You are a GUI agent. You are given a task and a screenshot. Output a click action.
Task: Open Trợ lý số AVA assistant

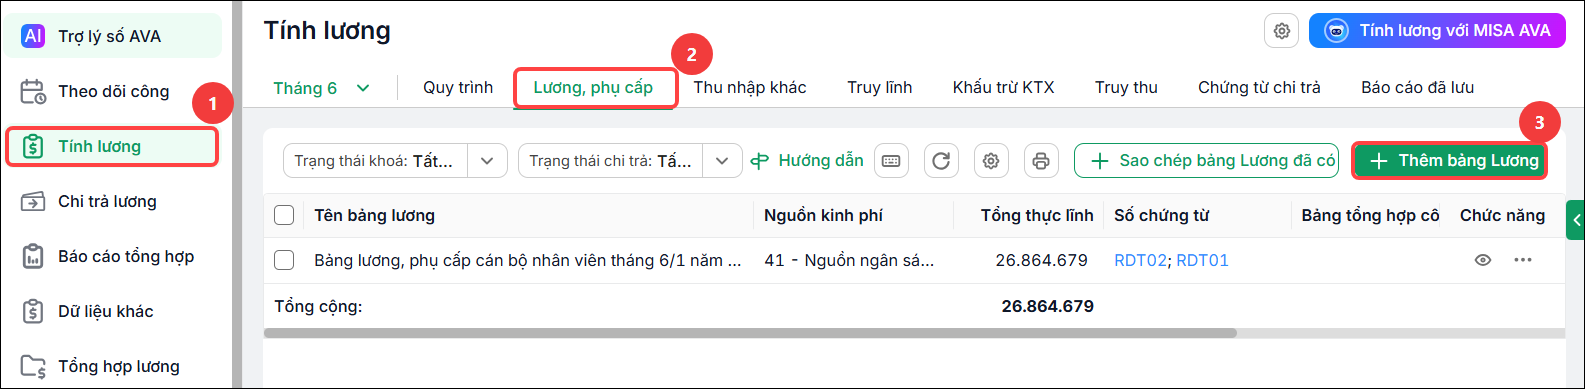point(112,36)
